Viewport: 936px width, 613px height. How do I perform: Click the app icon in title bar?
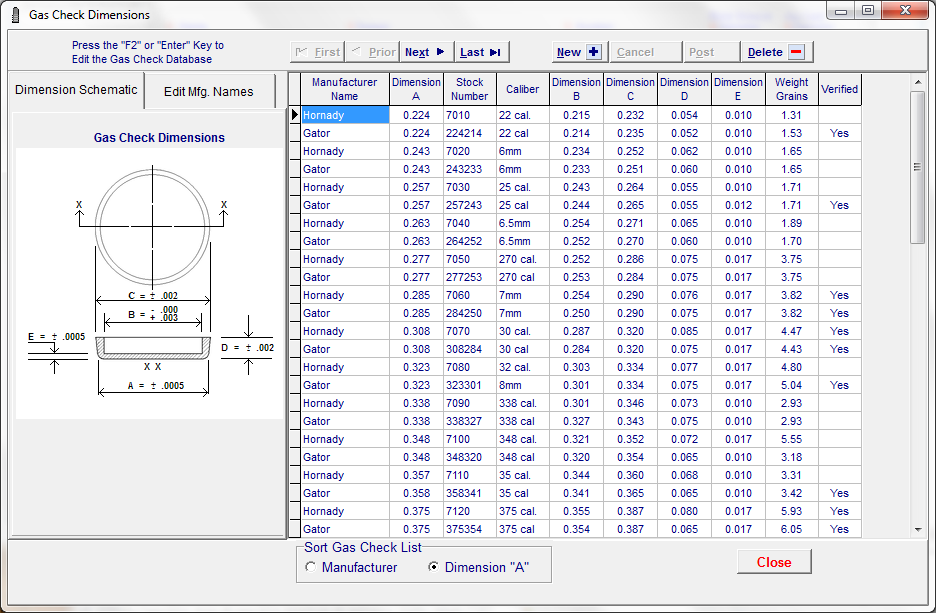[x=16, y=14]
